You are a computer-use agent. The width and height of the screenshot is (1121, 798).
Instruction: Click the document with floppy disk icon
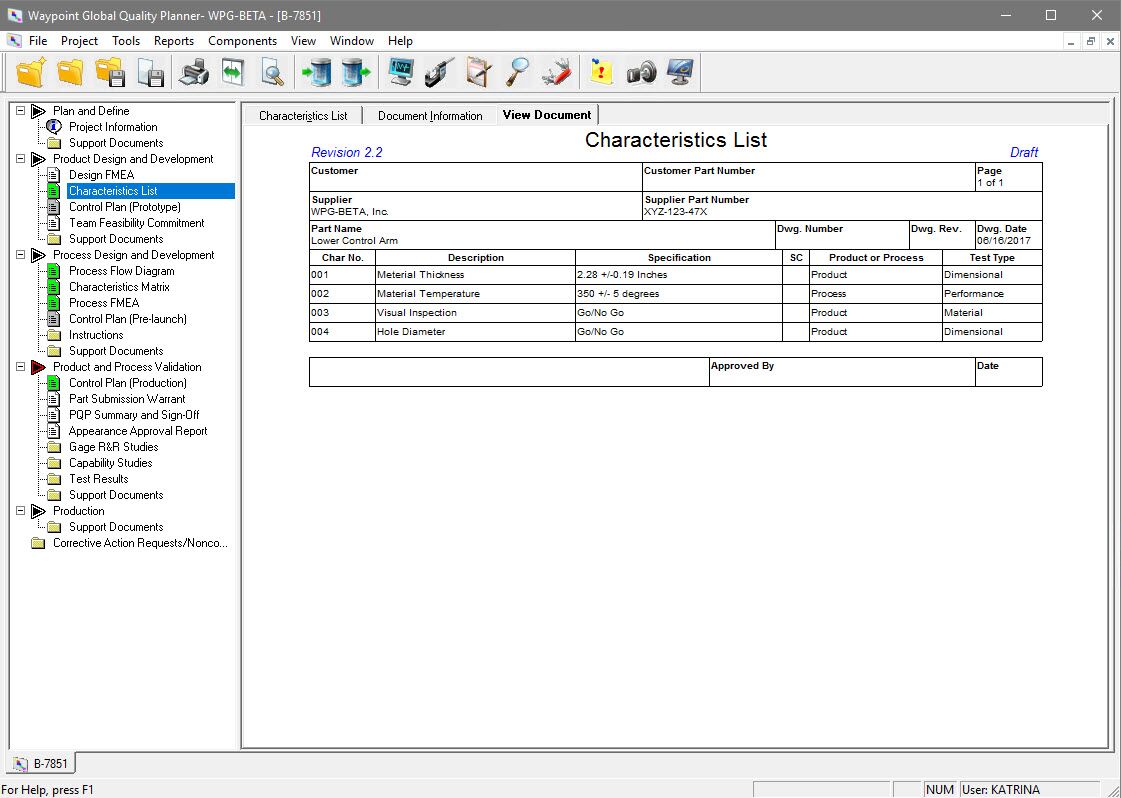click(151, 72)
